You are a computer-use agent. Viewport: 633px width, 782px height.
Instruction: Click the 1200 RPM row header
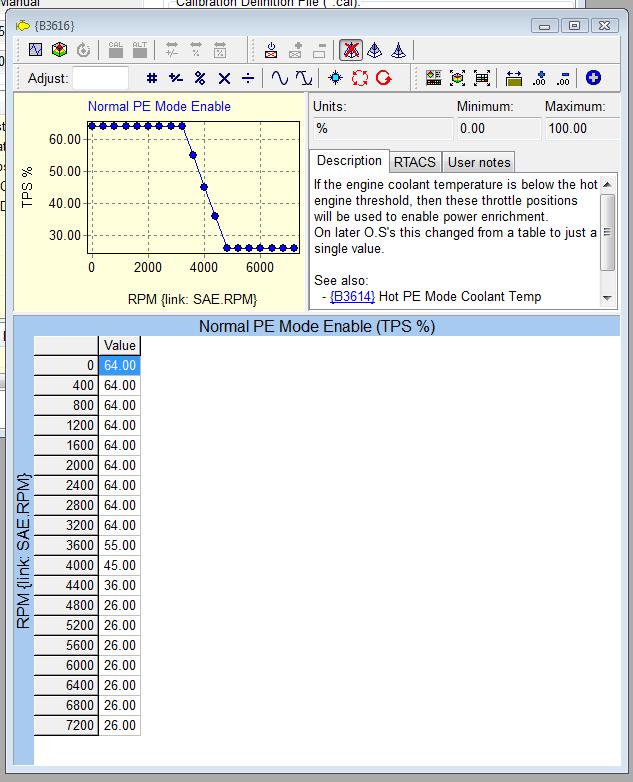coord(66,425)
